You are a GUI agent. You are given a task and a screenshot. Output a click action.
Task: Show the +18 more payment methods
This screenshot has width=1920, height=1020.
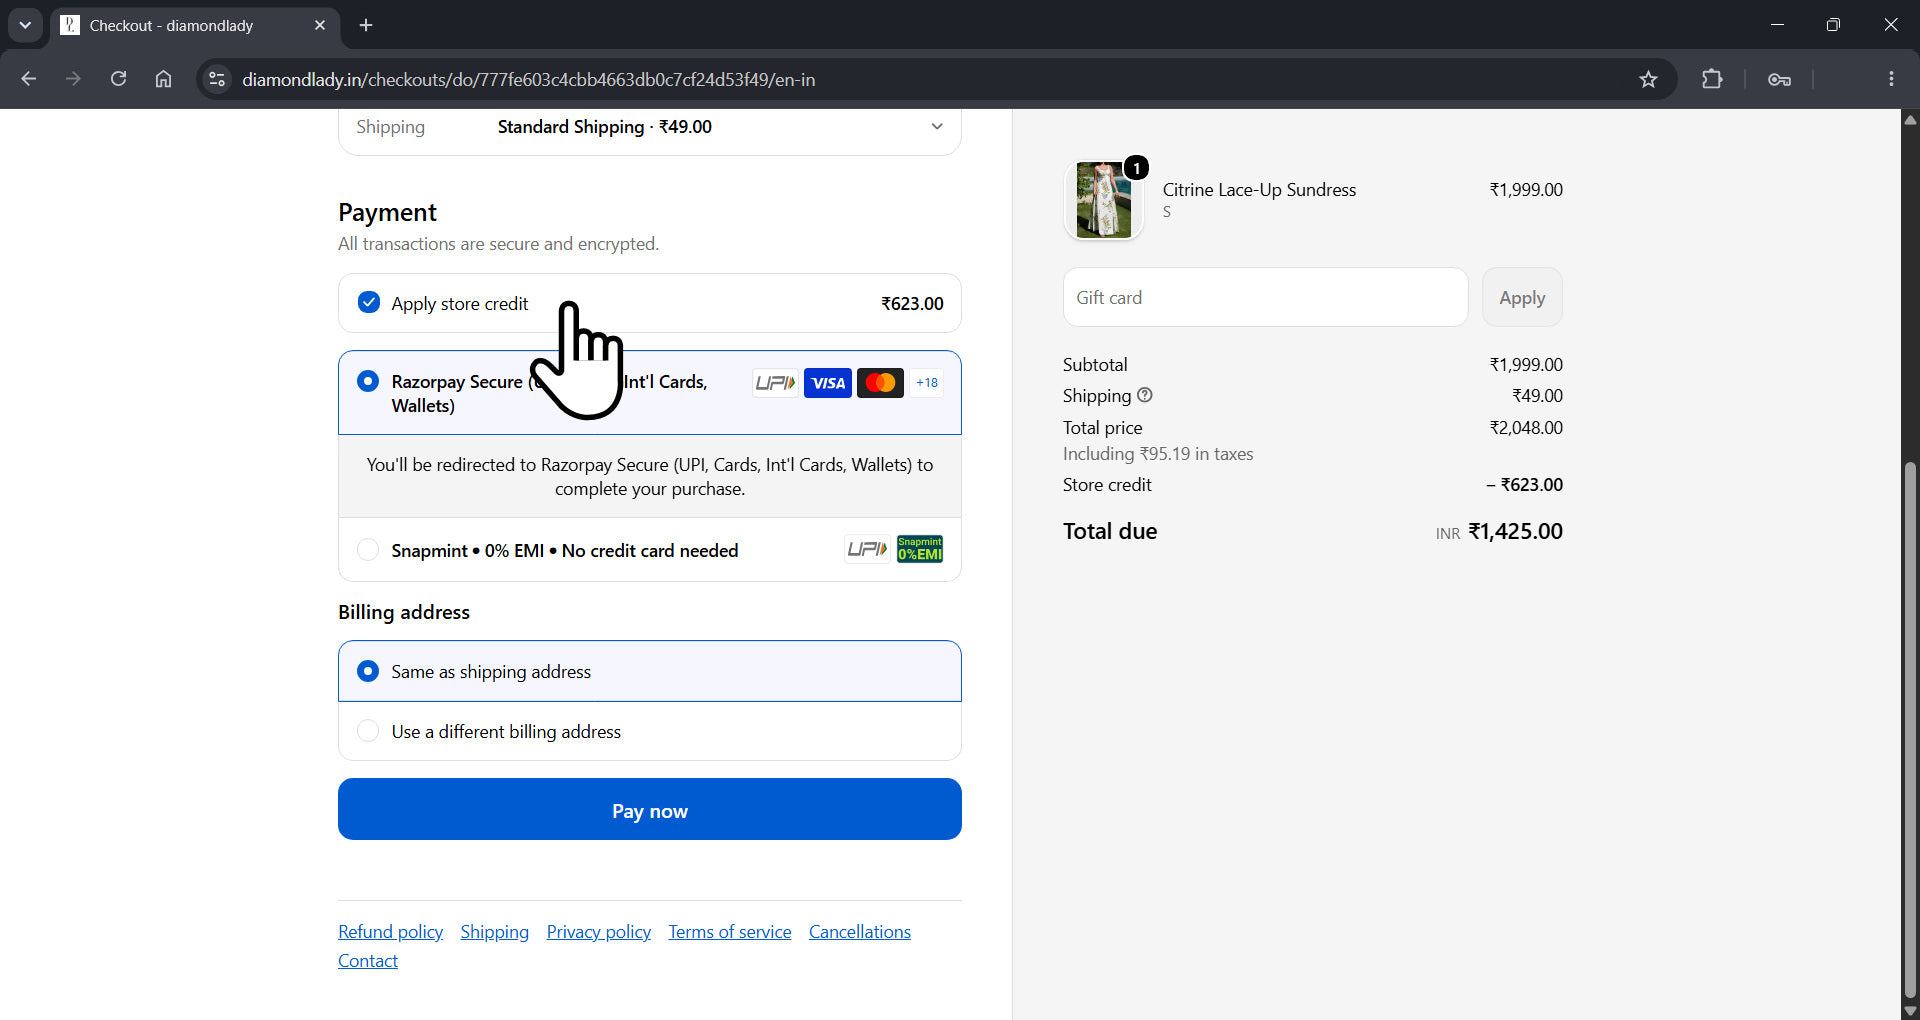point(927,383)
